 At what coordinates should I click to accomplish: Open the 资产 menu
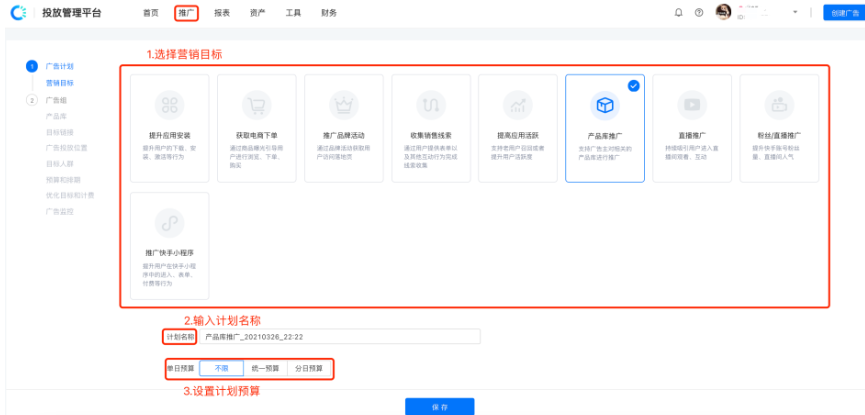pos(257,13)
